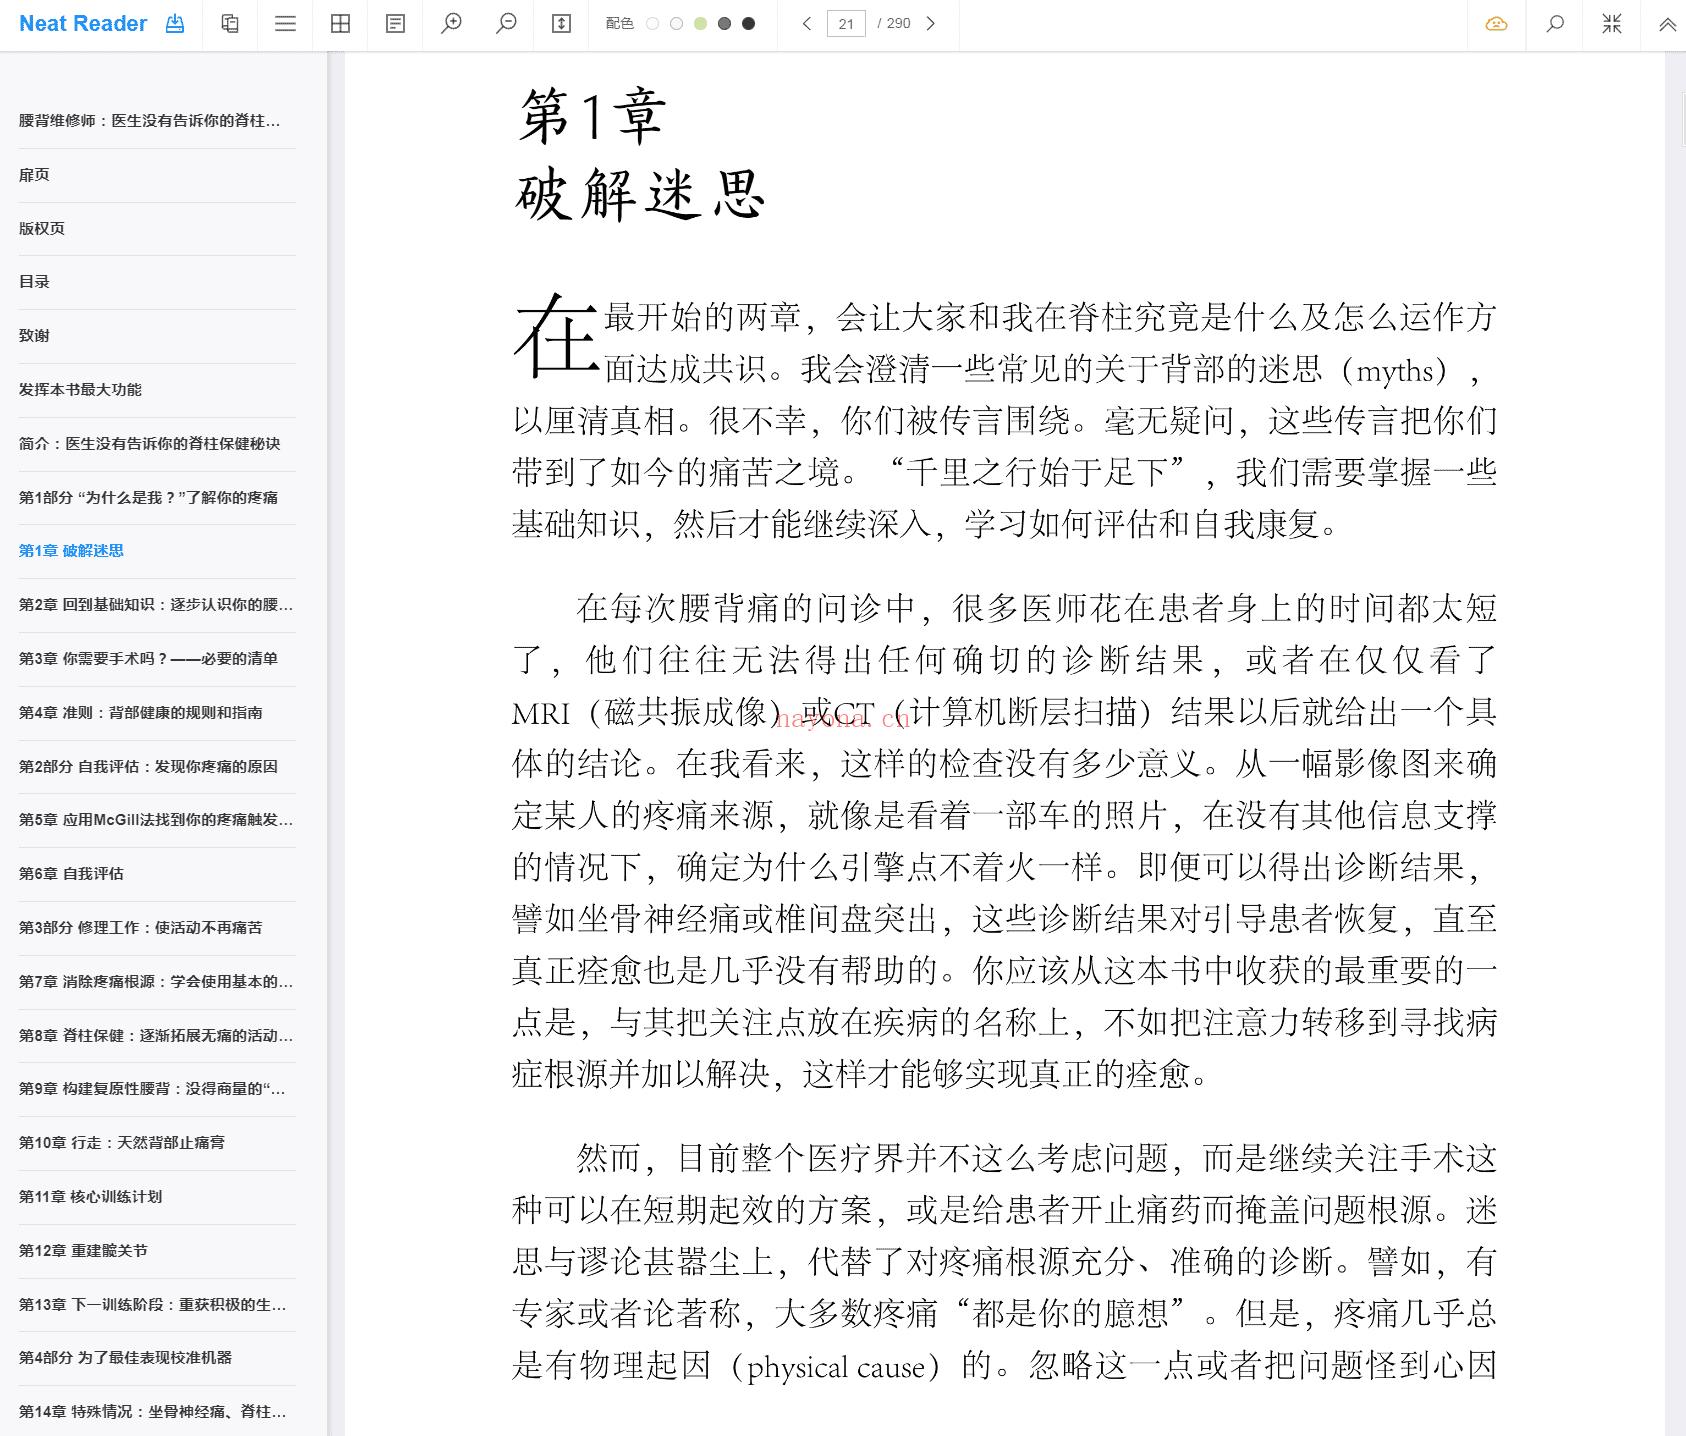Screen dimensions: 1686x1436
Task: Open the notes panel icon
Action: [395, 24]
